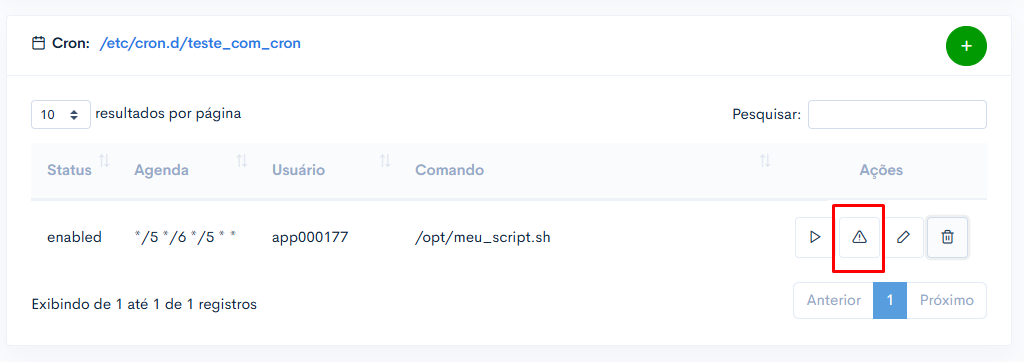This screenshot has width=1024, height=362.
Task: Click the Comando column header
Action: 449,171
